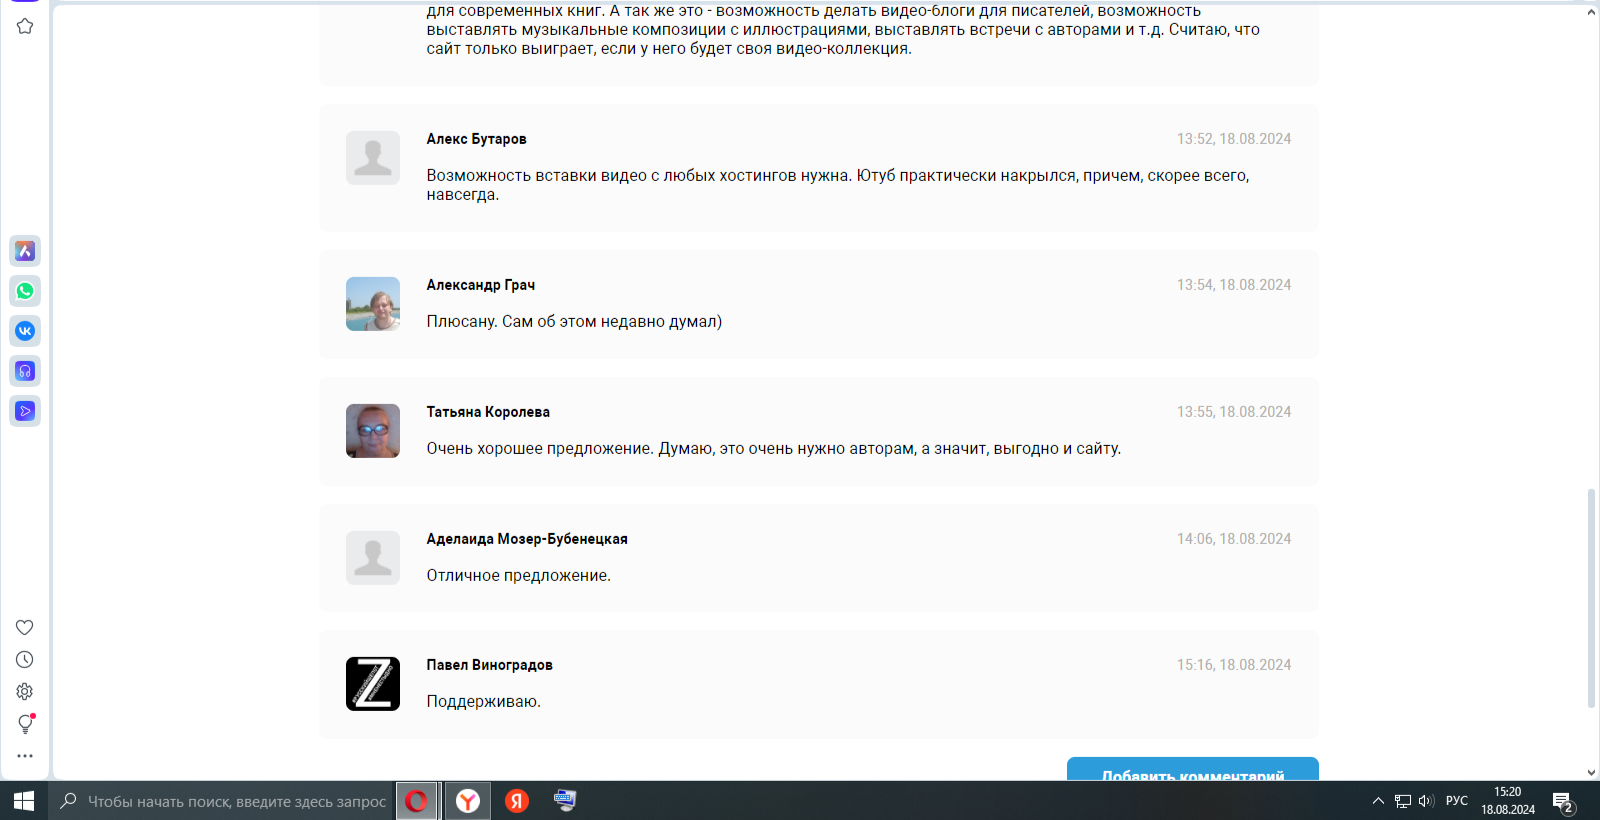Click the red Y circle taskbar icon

tap(468, 801)
